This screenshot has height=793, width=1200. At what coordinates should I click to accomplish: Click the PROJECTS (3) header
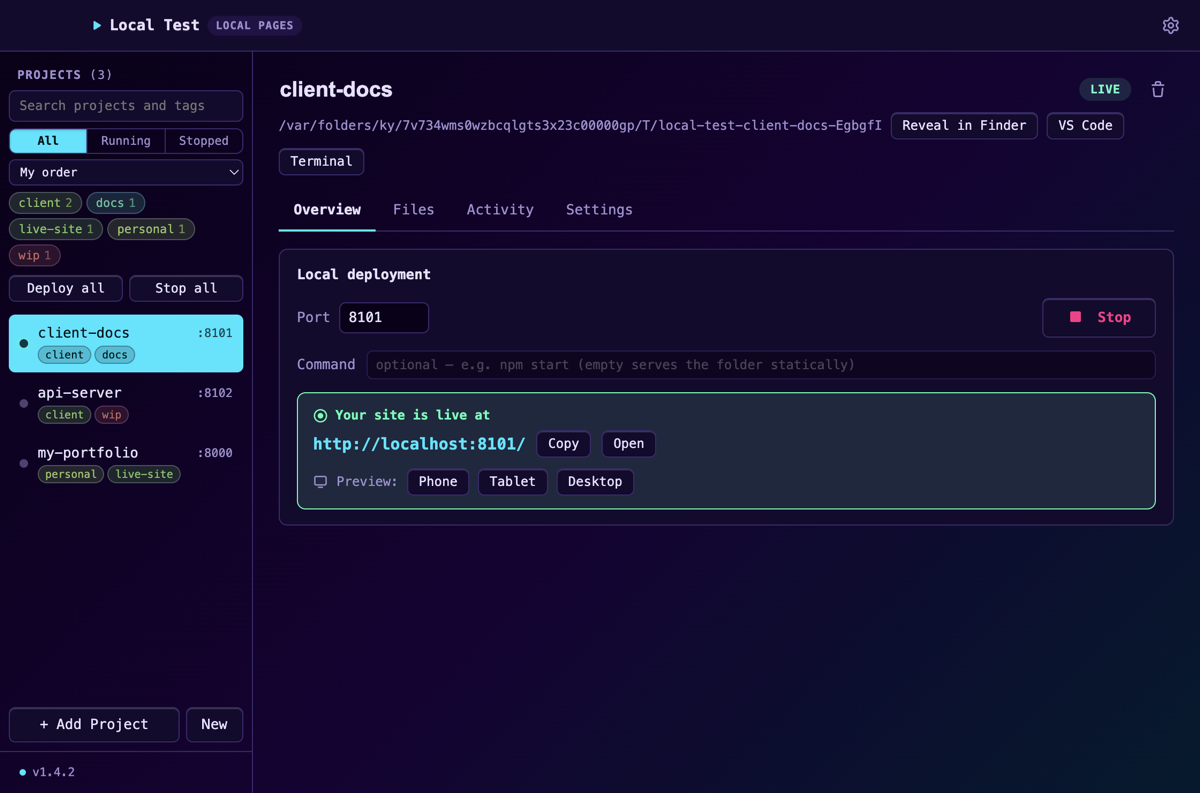(x=65, y=75)
